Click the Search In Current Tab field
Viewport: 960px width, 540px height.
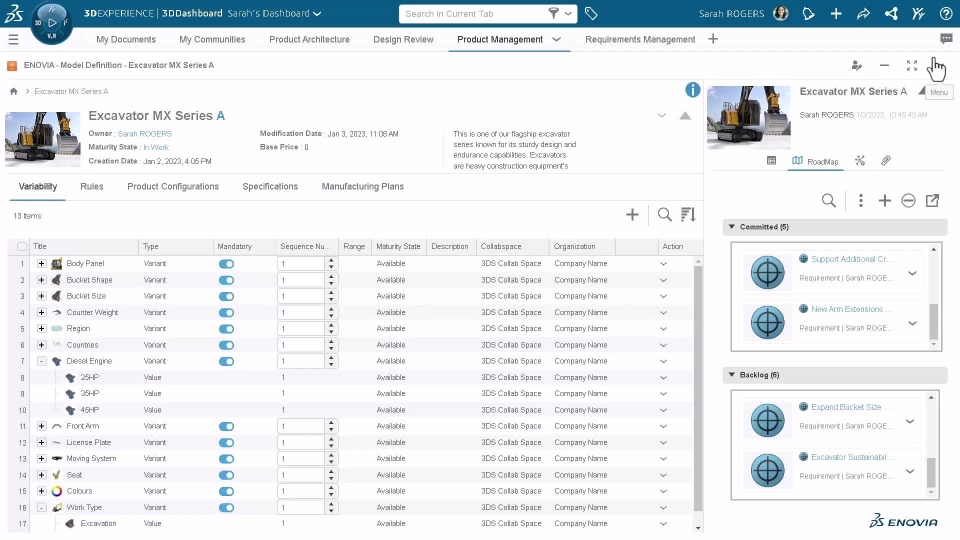click(474, 13)
